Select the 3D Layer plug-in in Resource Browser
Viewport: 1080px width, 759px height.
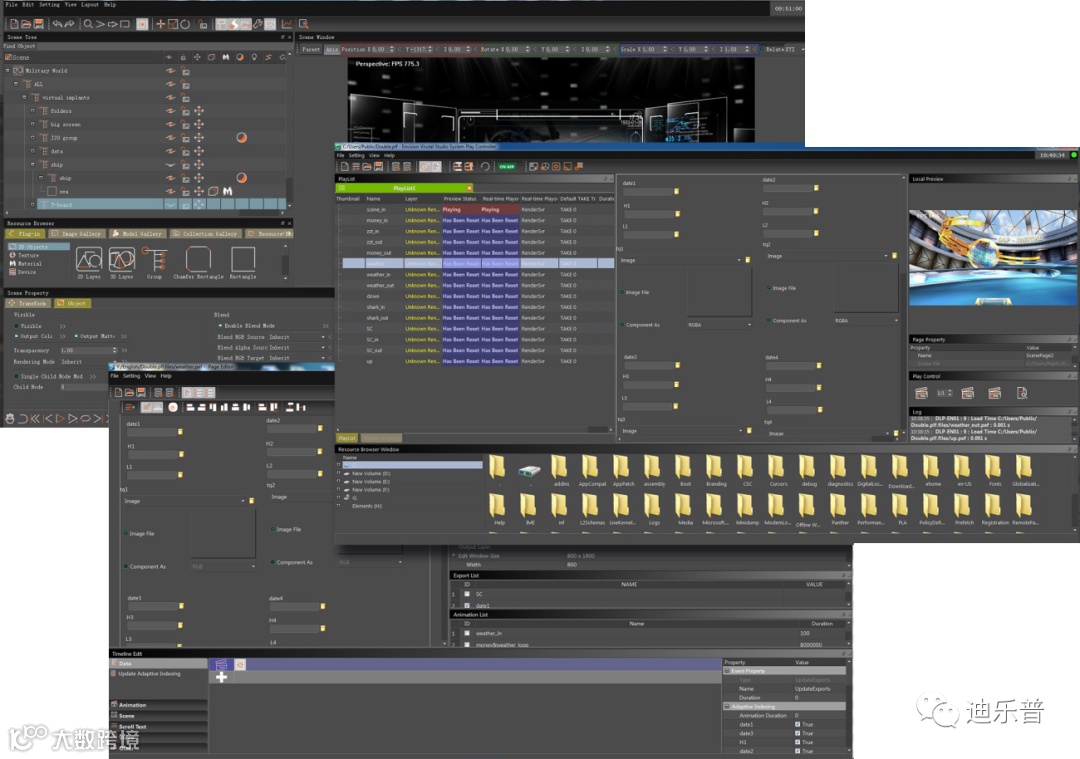tap(121, 262)
